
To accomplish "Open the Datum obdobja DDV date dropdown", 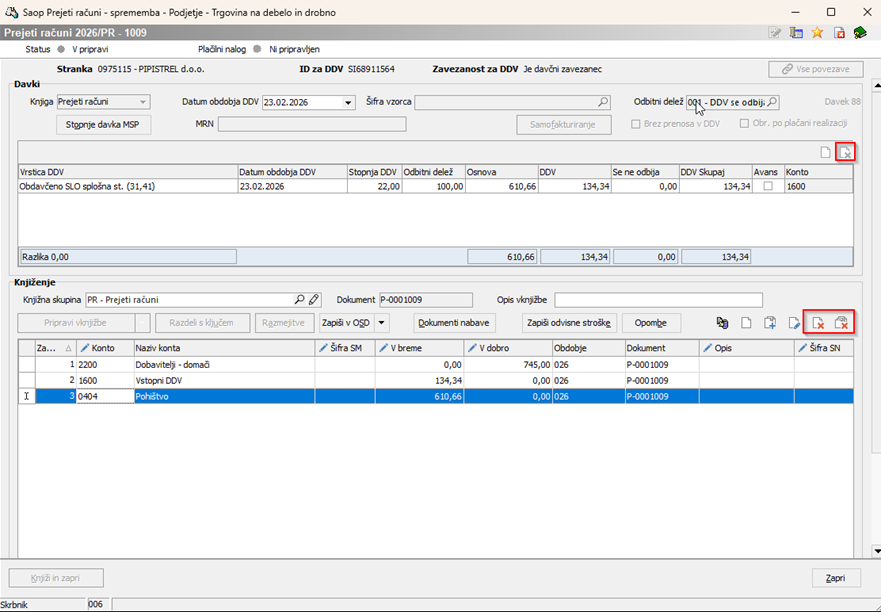I will click(x=348, y=102).
